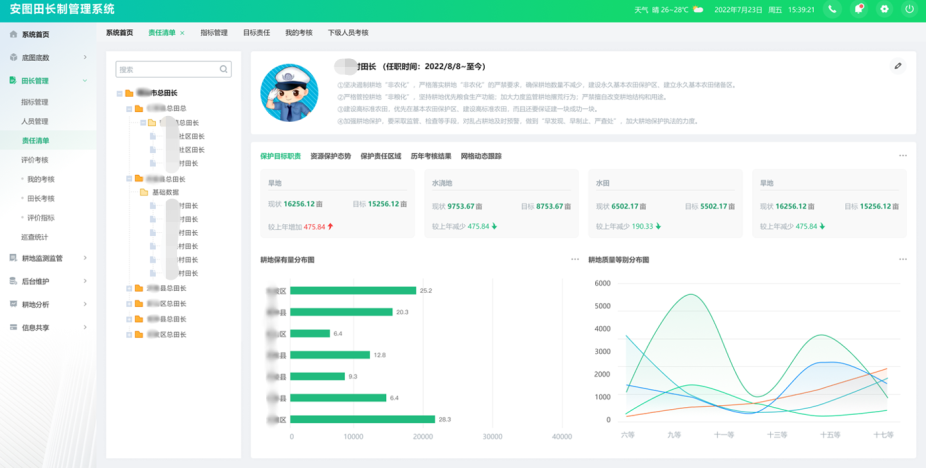This screenshot has width=926, height=468.
Task: Switch to the 指标管理 tab
Action: [x=214, y=33]
